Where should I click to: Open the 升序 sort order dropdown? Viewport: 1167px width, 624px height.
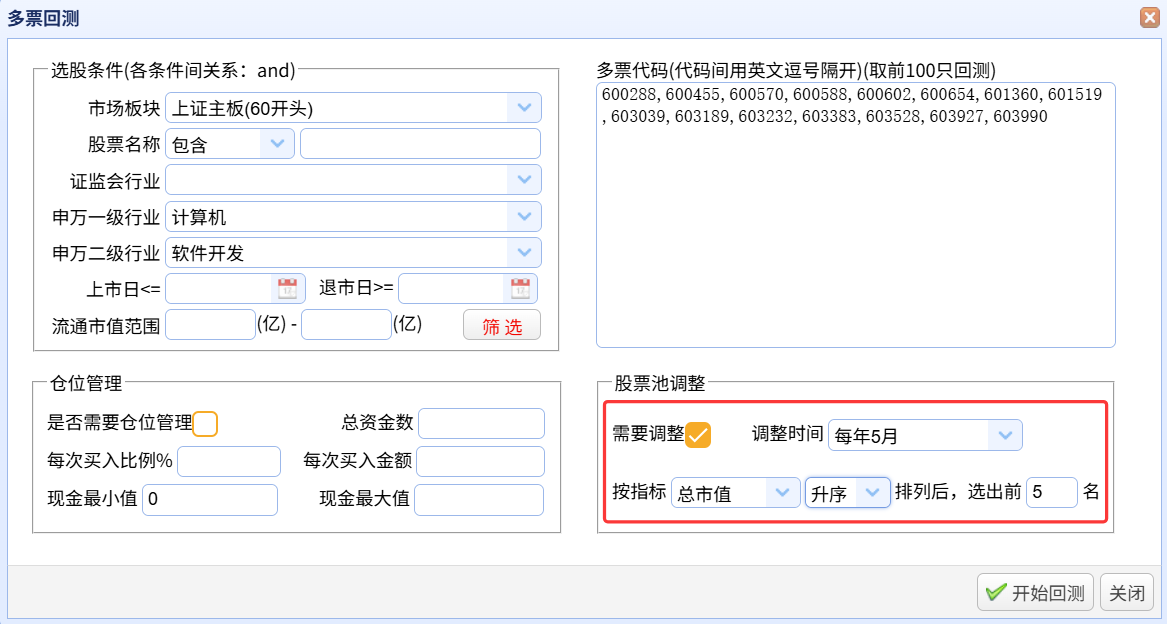coord(848,493)
